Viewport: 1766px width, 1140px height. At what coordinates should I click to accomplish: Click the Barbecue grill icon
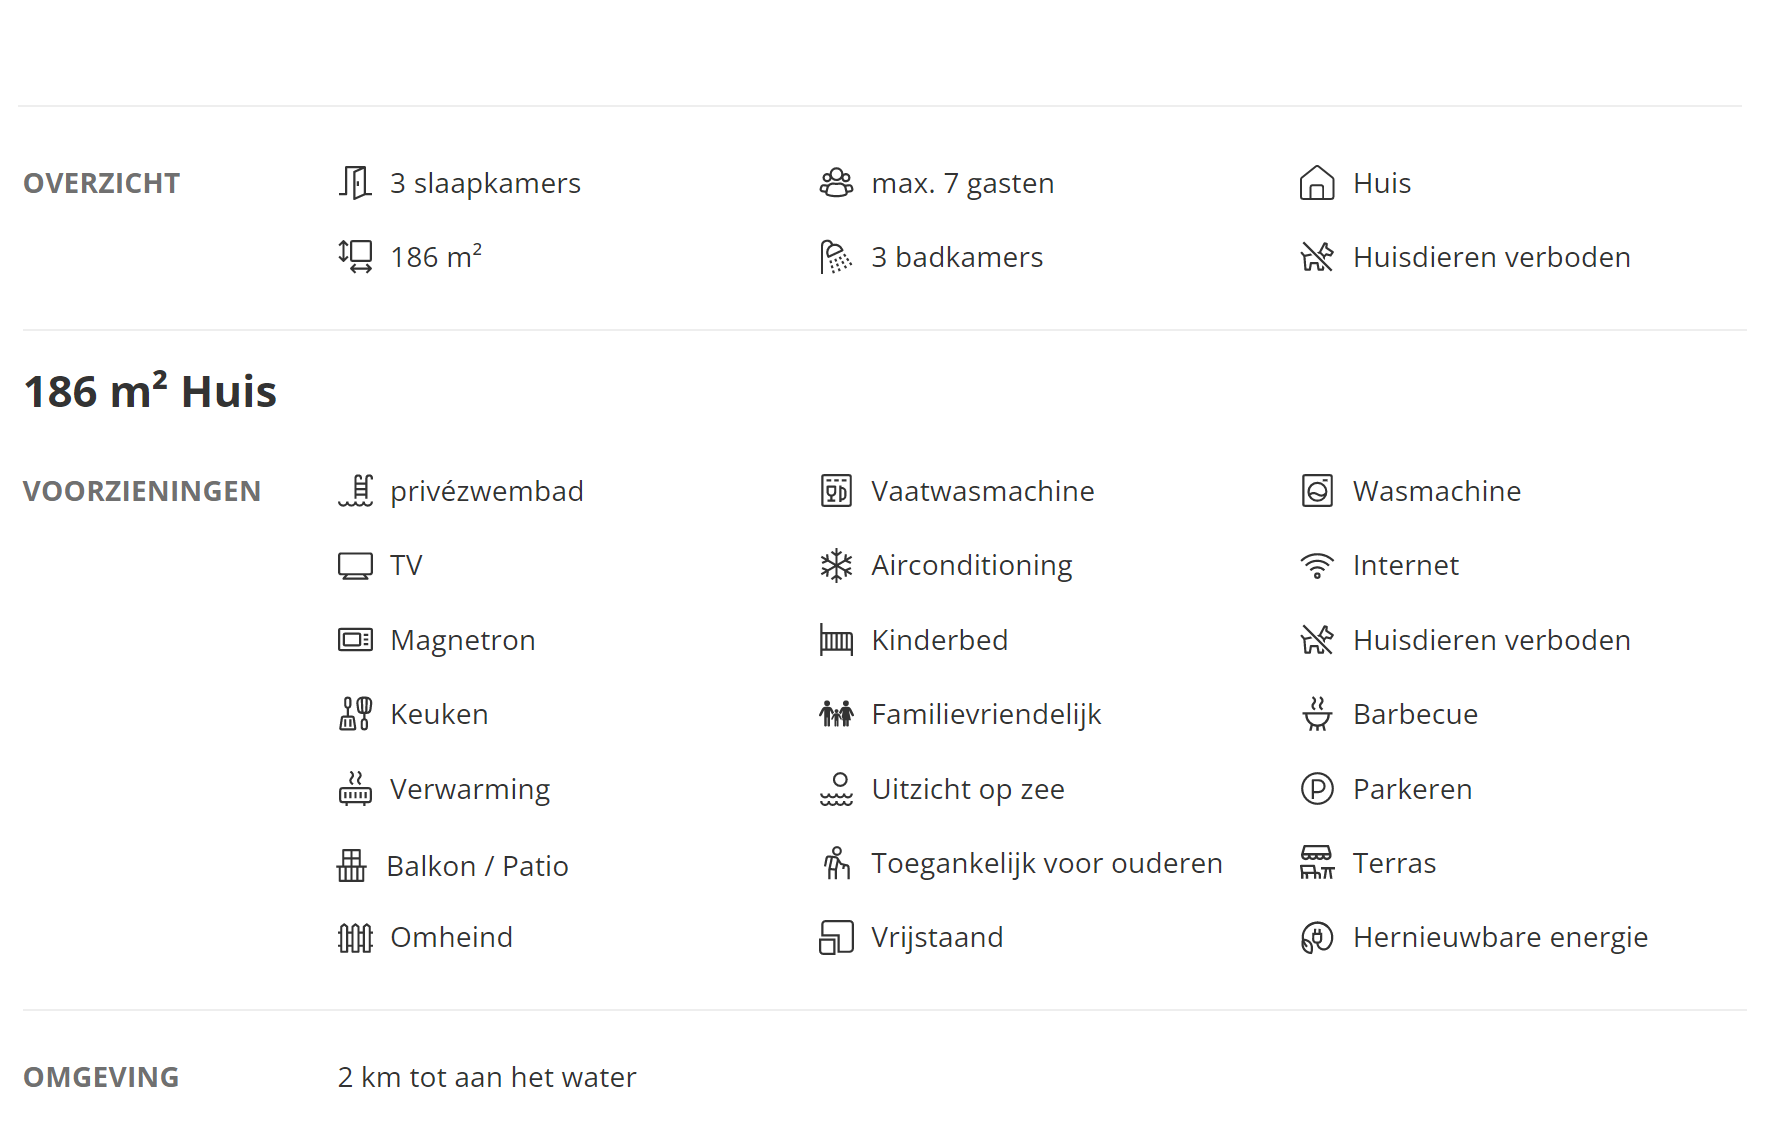pos(1317,714)
